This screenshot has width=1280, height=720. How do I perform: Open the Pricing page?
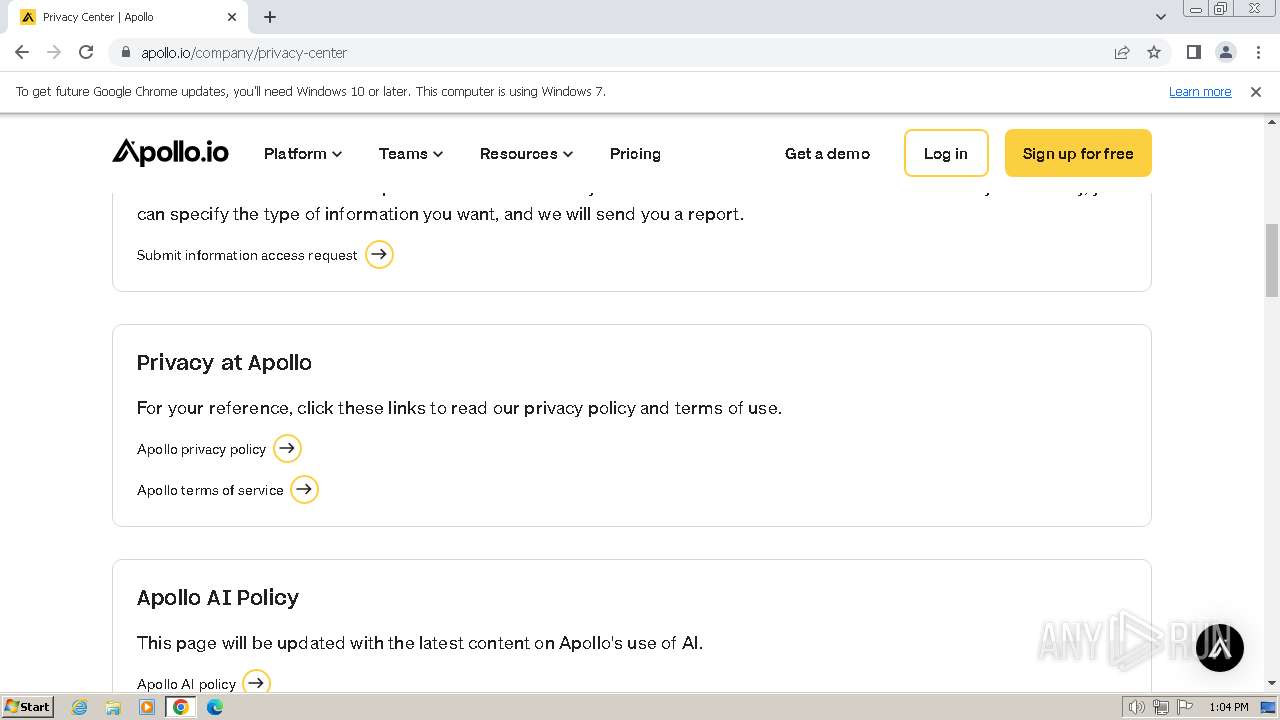click(635, 153)
